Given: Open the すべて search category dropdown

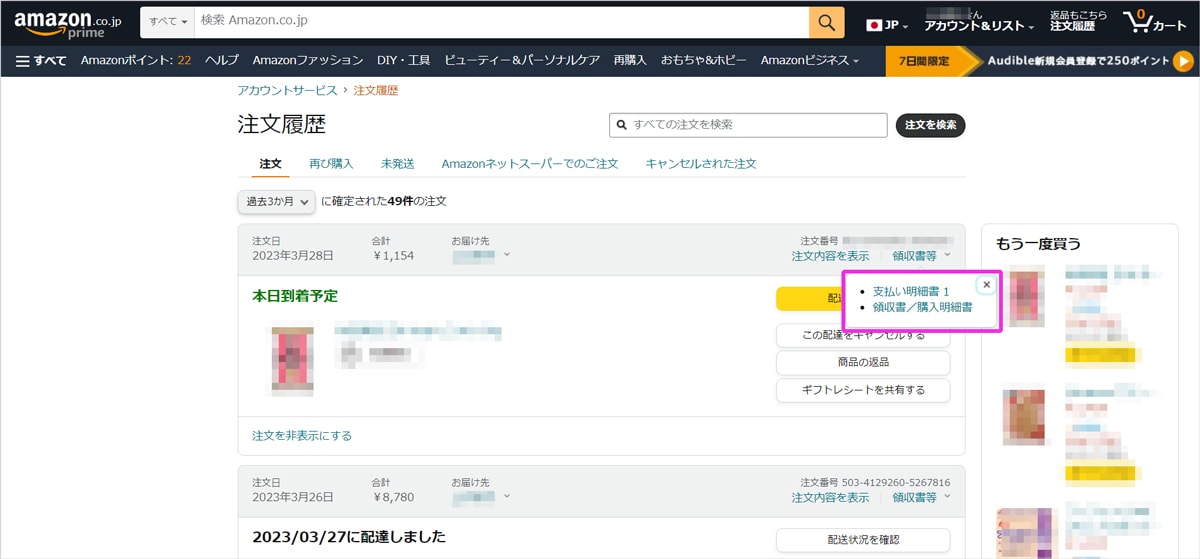Looking at the screenshot, I should click(x=168, y=22).
